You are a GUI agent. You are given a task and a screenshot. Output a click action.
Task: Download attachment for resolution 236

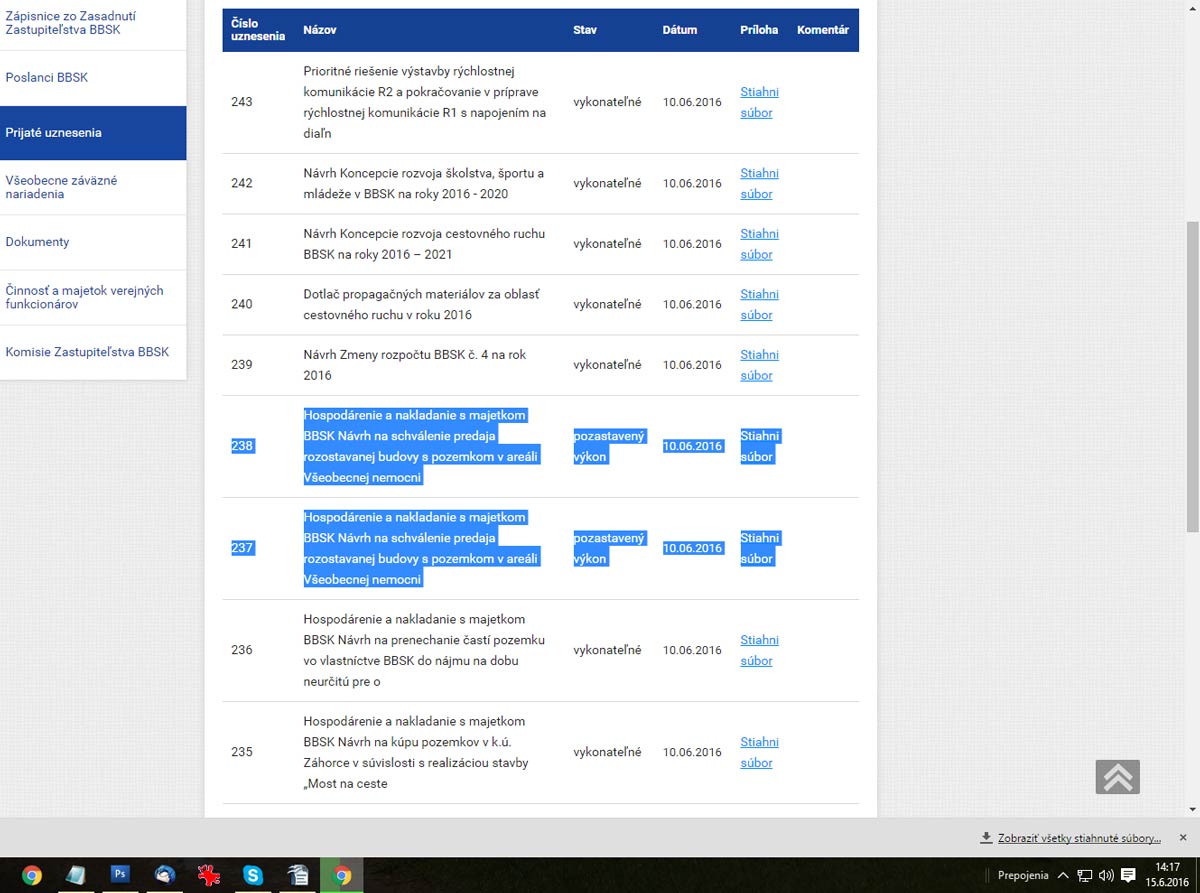759,650
